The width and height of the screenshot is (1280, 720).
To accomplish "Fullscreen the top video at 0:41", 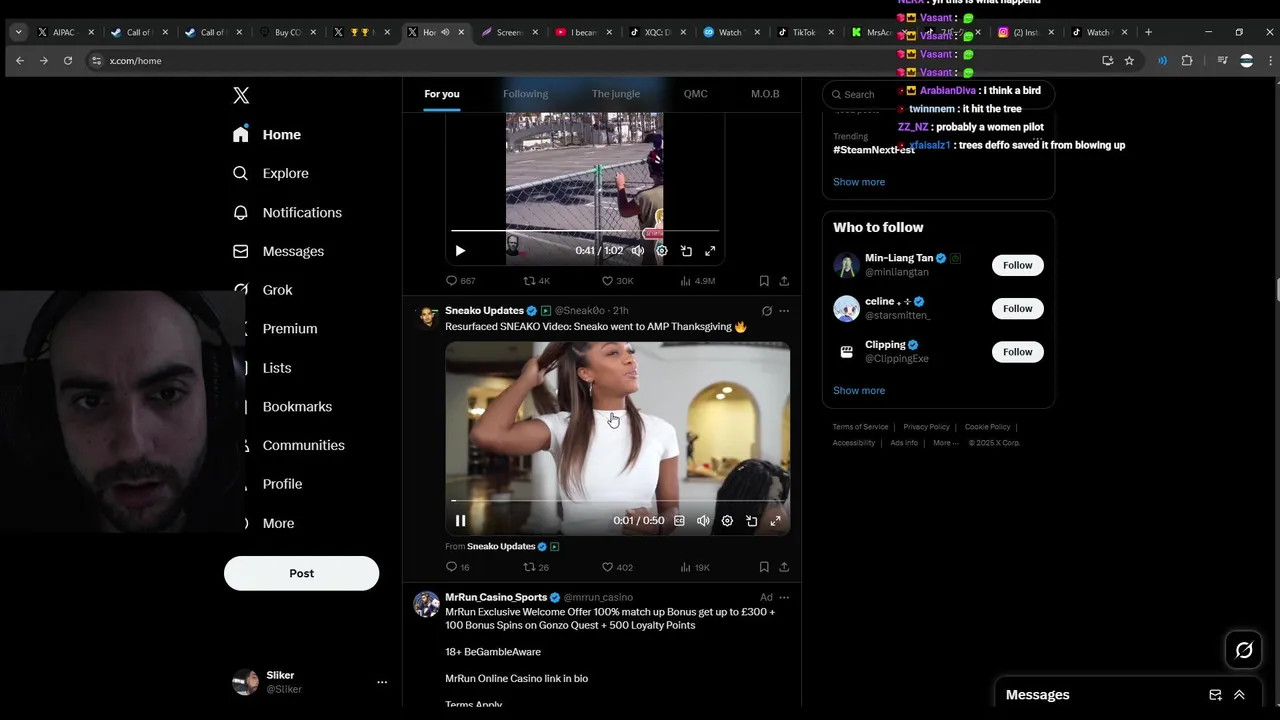I will 710,251.
